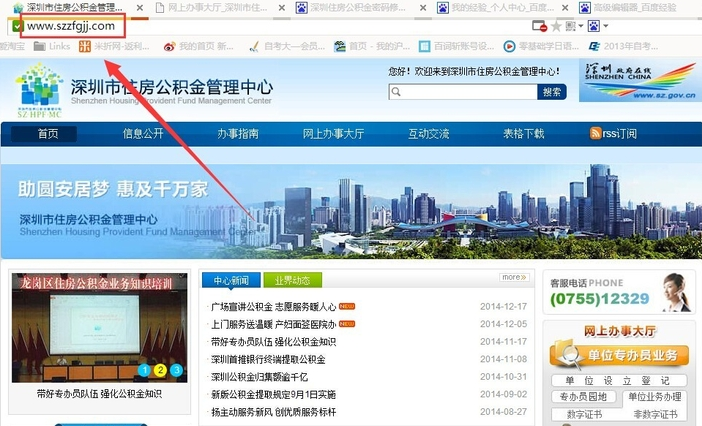Viewport: 702px width, 426px height.
Task: Click the 单位专办员业务 orange button
Action: [x=619, y=356]
